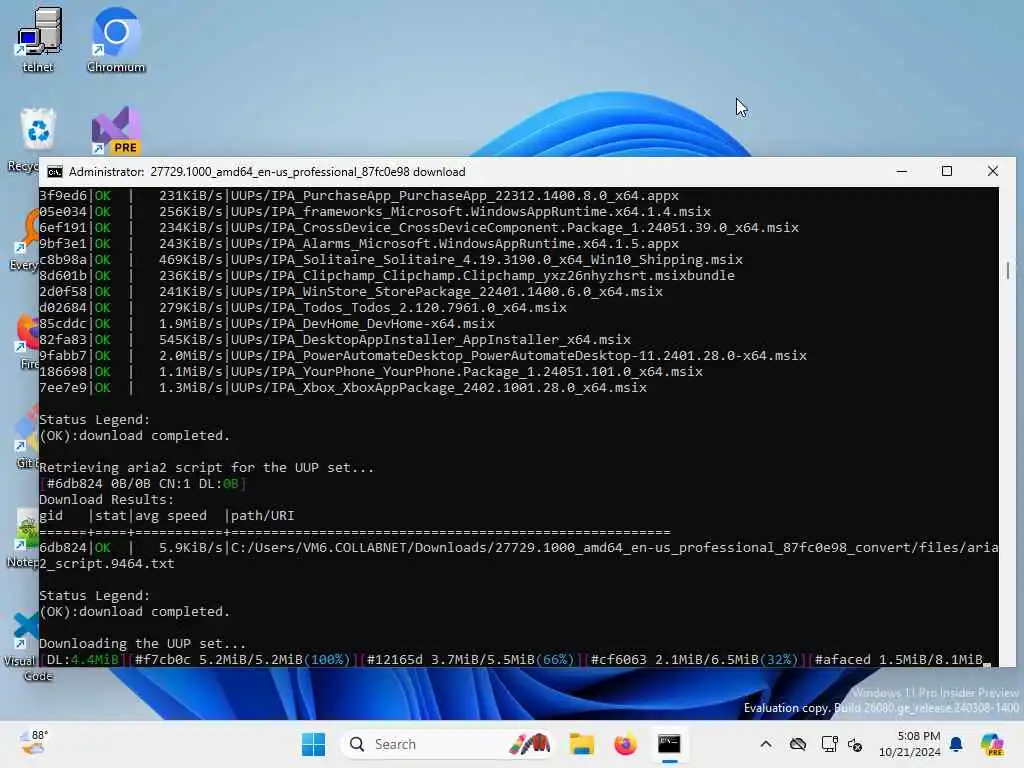Open the weather widget showing 88°
The image size is (1024, 768).
point(33,744)
